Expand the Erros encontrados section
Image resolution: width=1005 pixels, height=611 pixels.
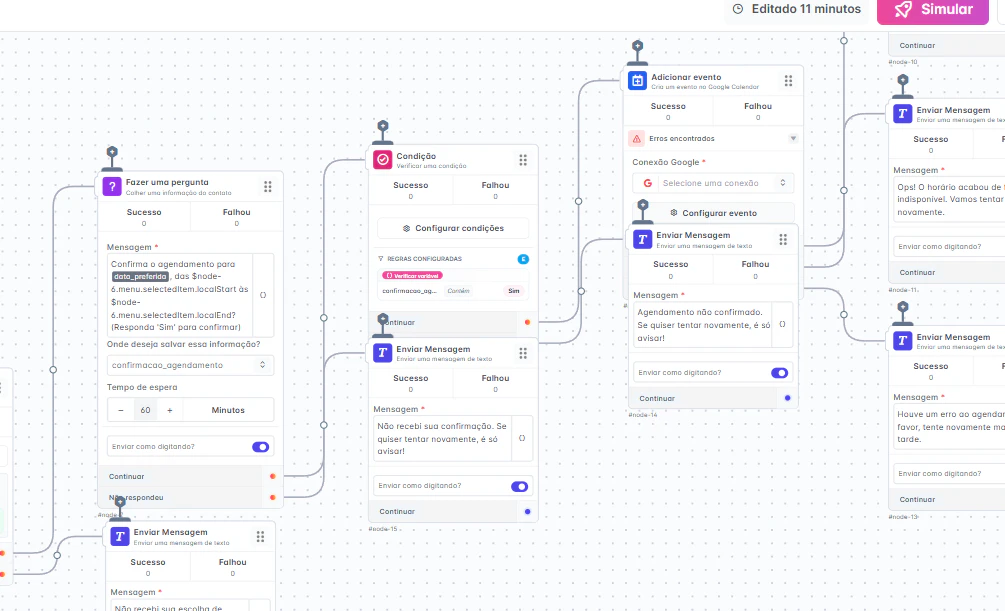click(x=793, y=138)
